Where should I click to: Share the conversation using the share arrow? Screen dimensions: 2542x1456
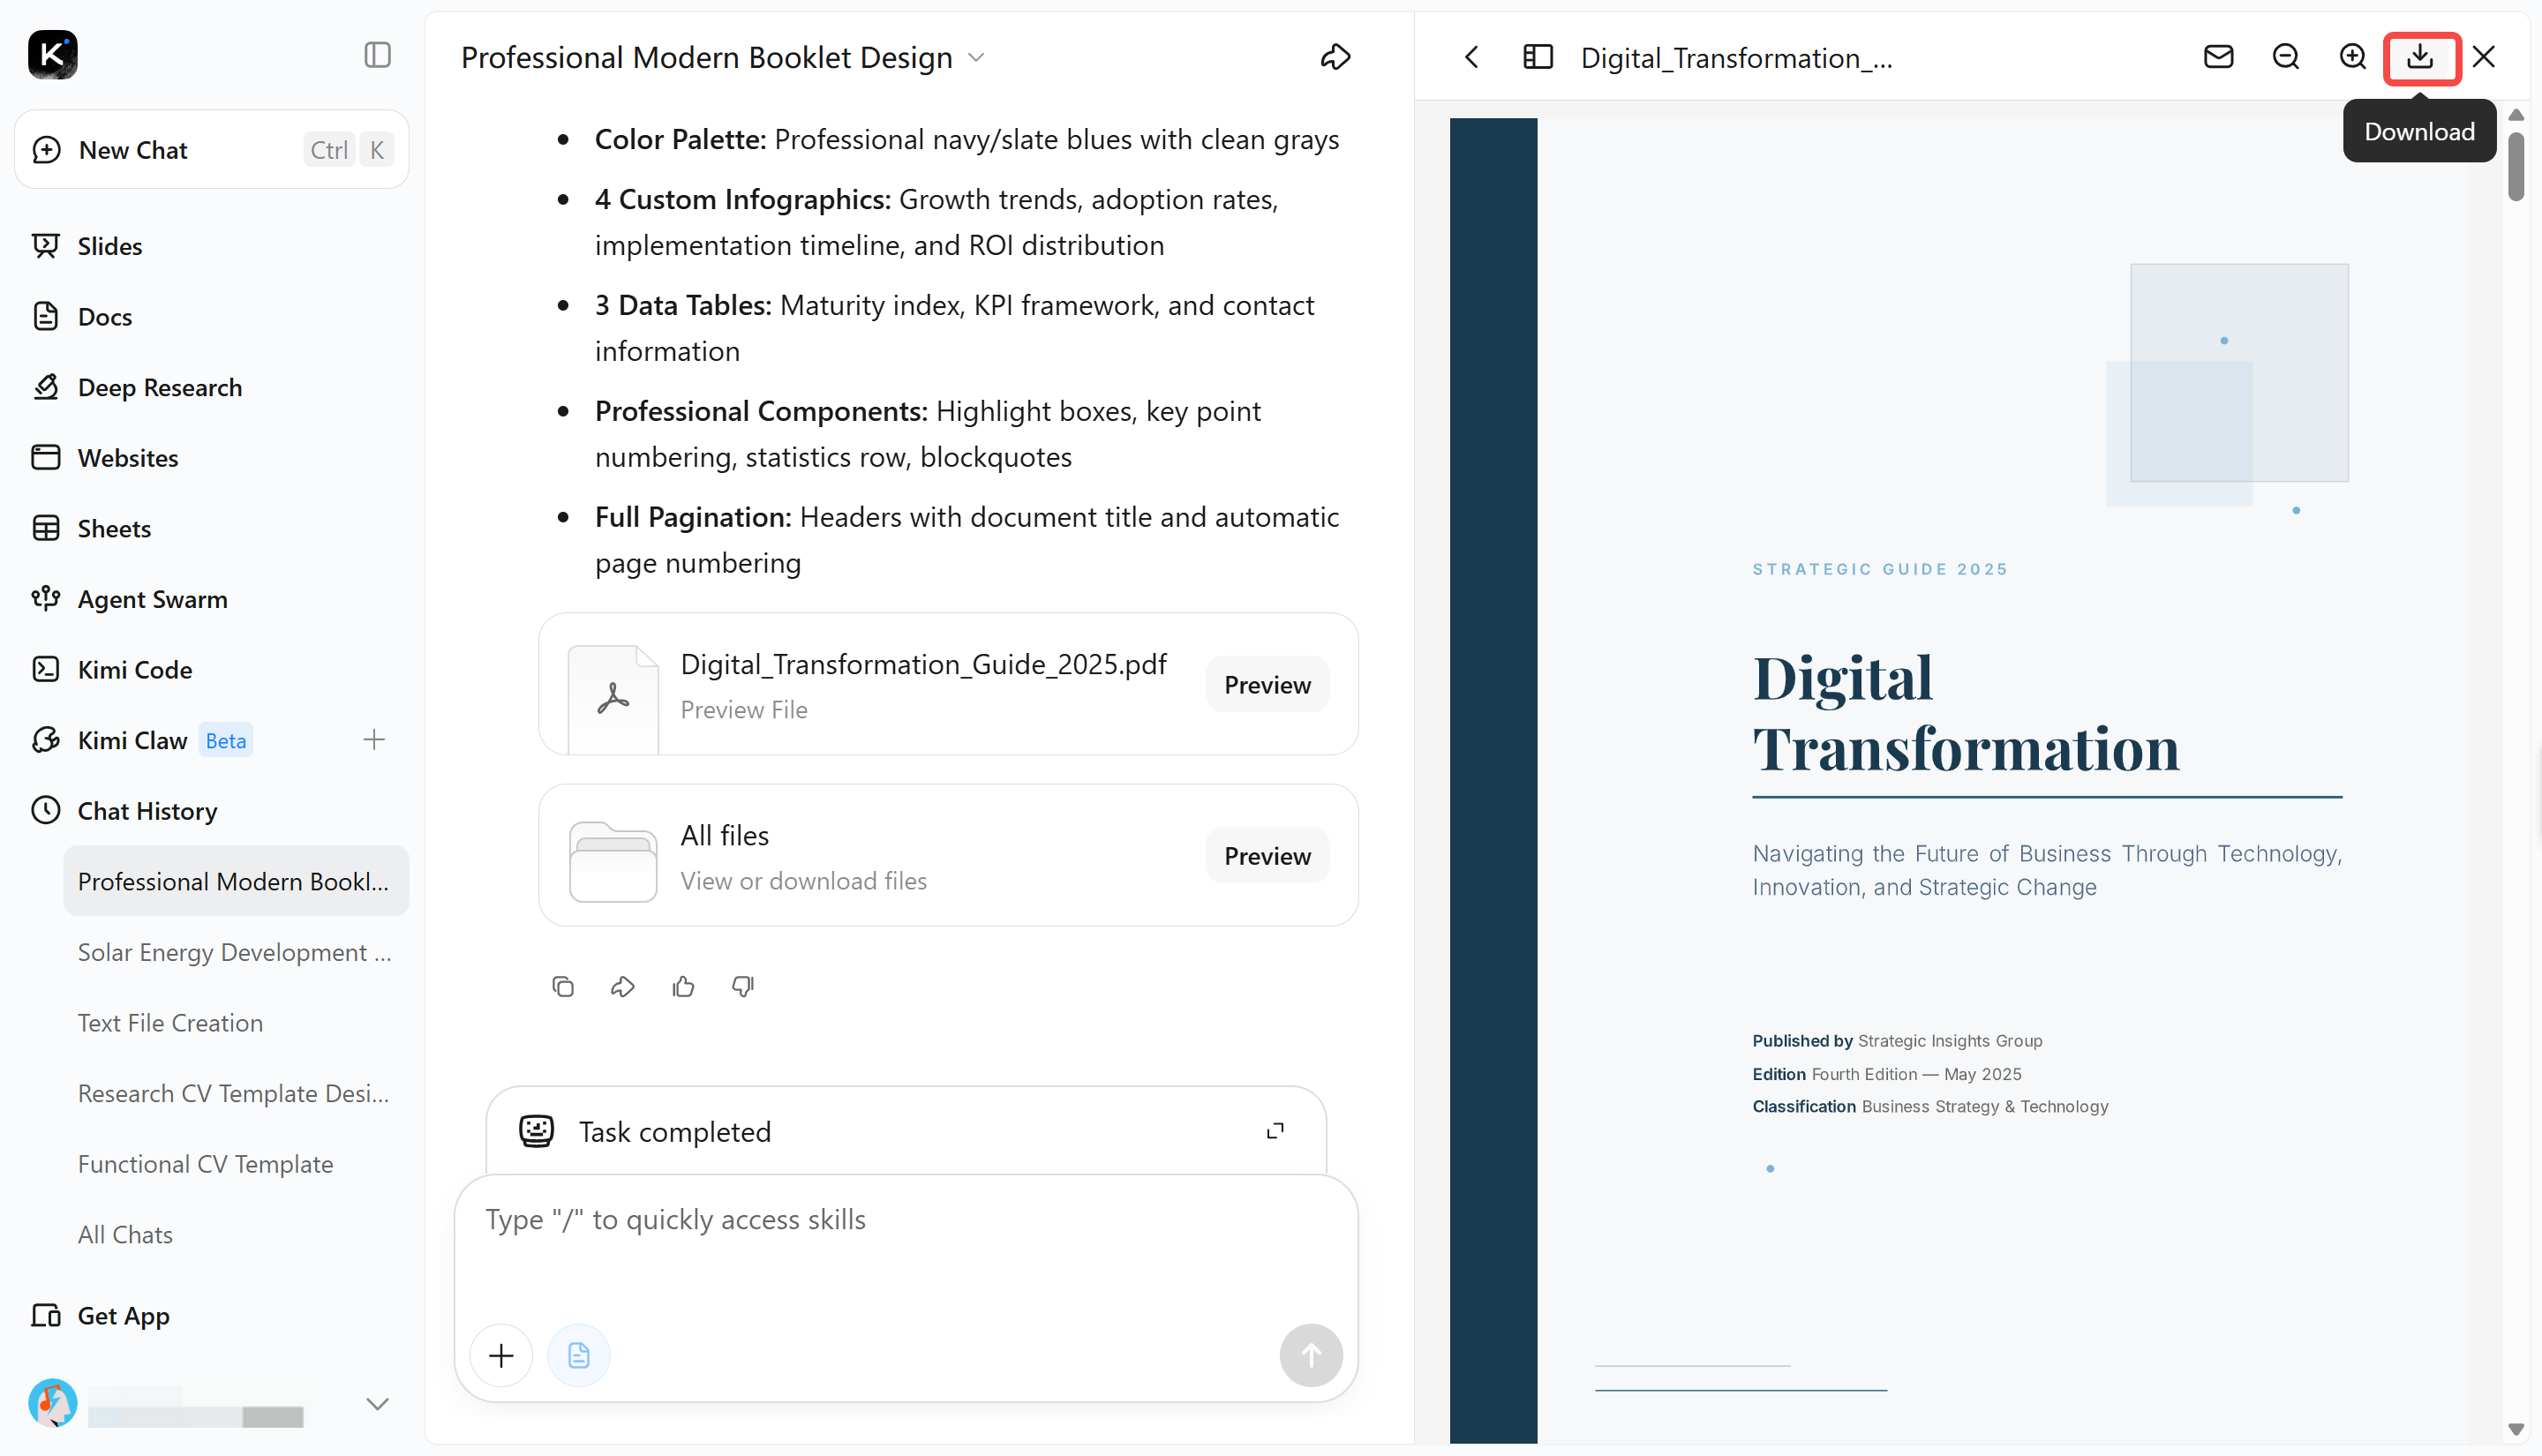1335,57
